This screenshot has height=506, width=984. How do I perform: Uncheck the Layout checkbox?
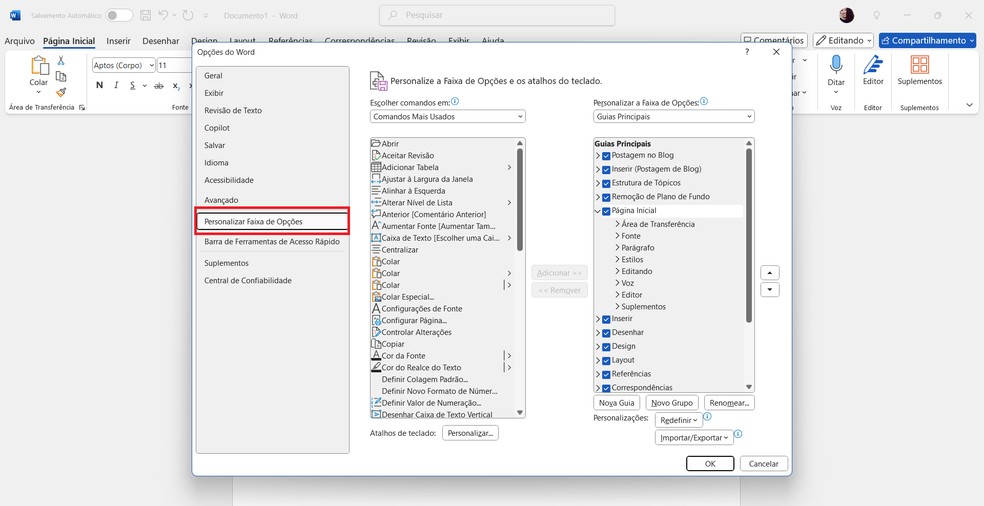606,360
